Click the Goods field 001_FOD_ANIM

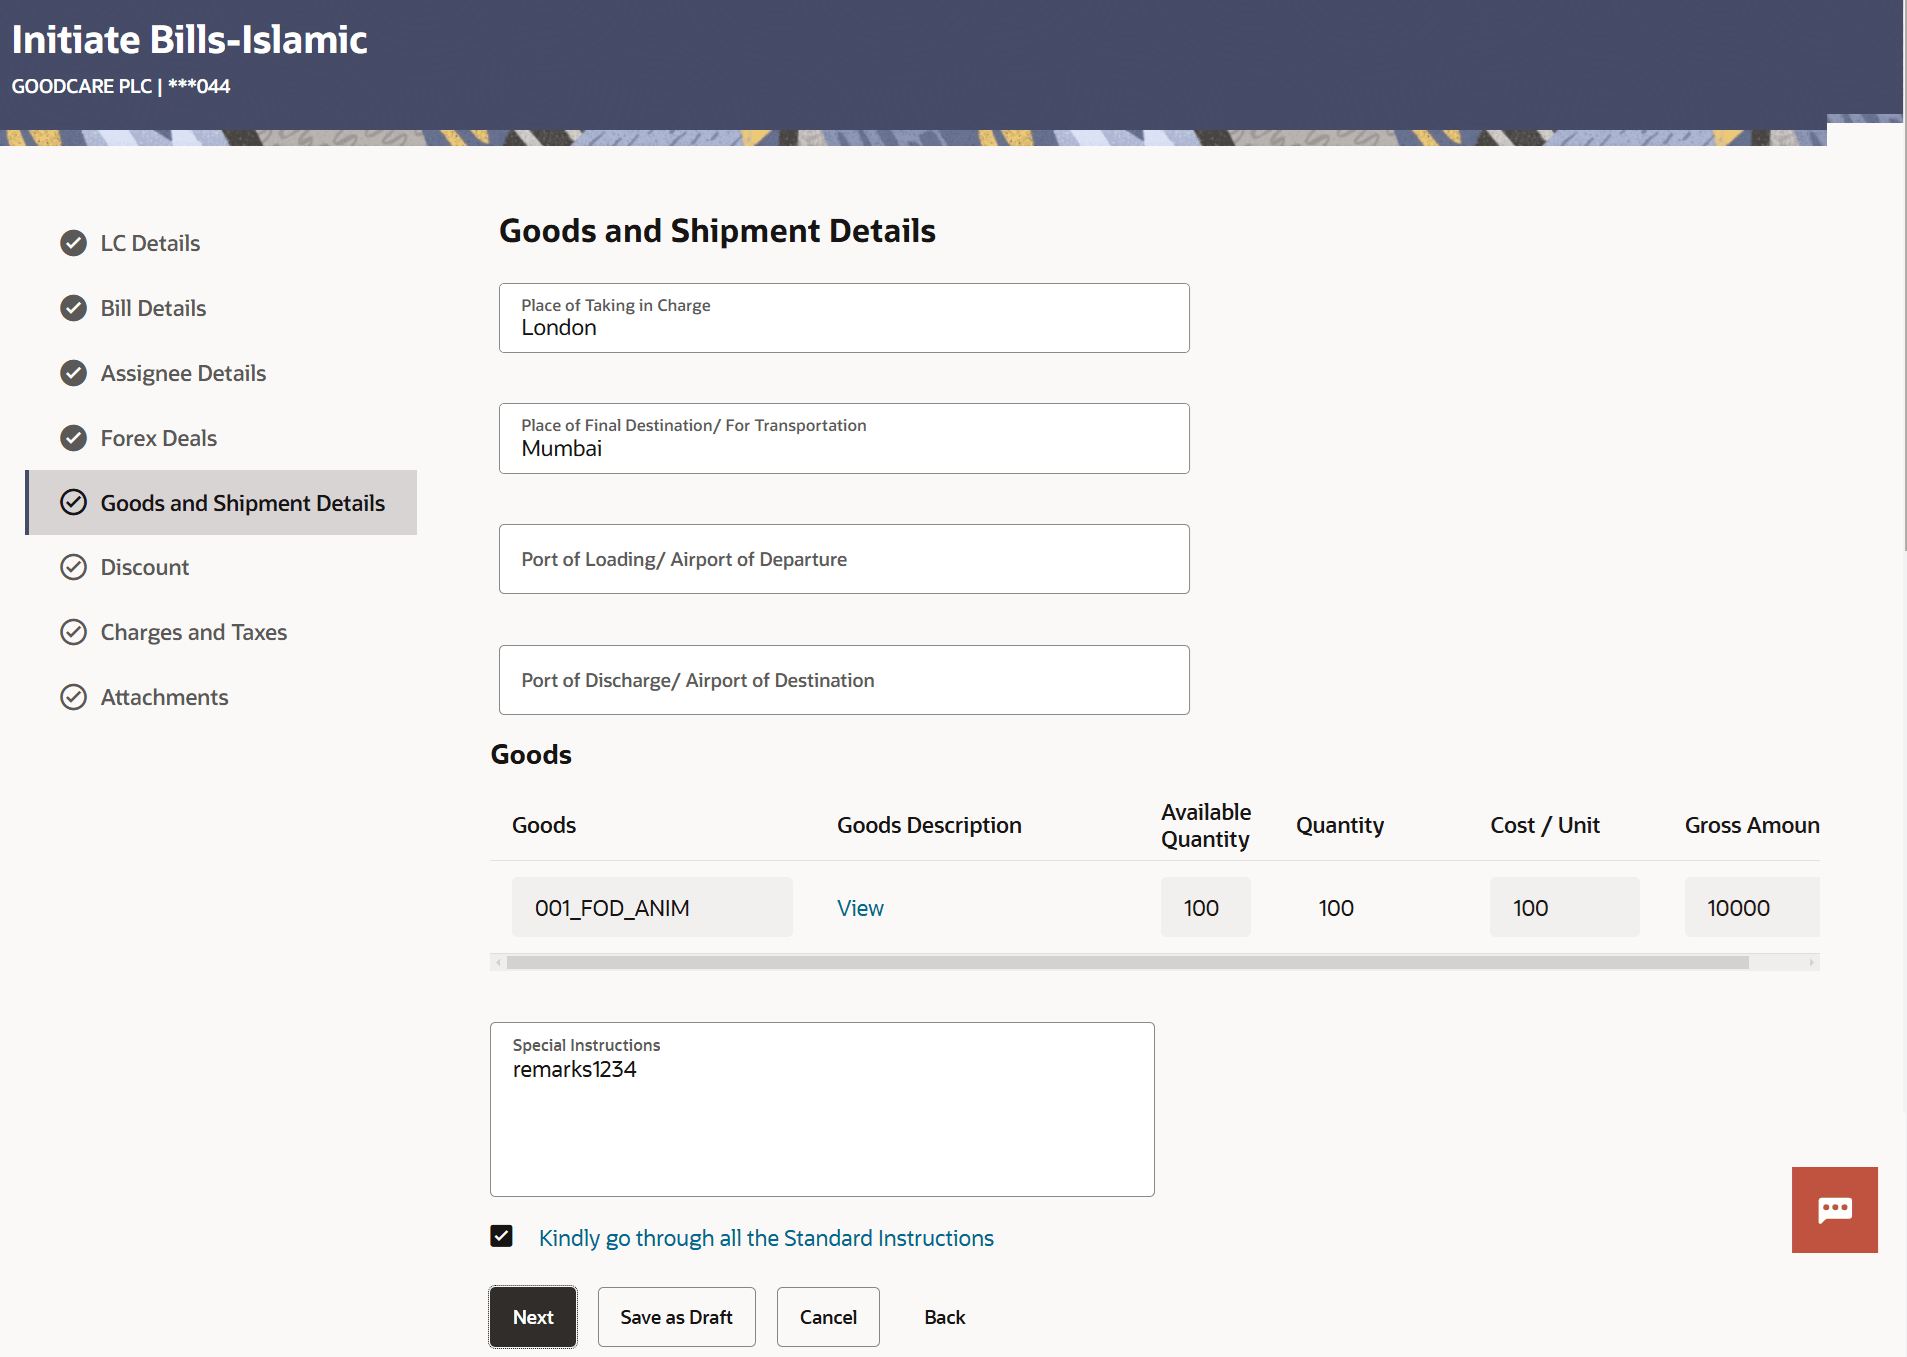pos(652,907)
